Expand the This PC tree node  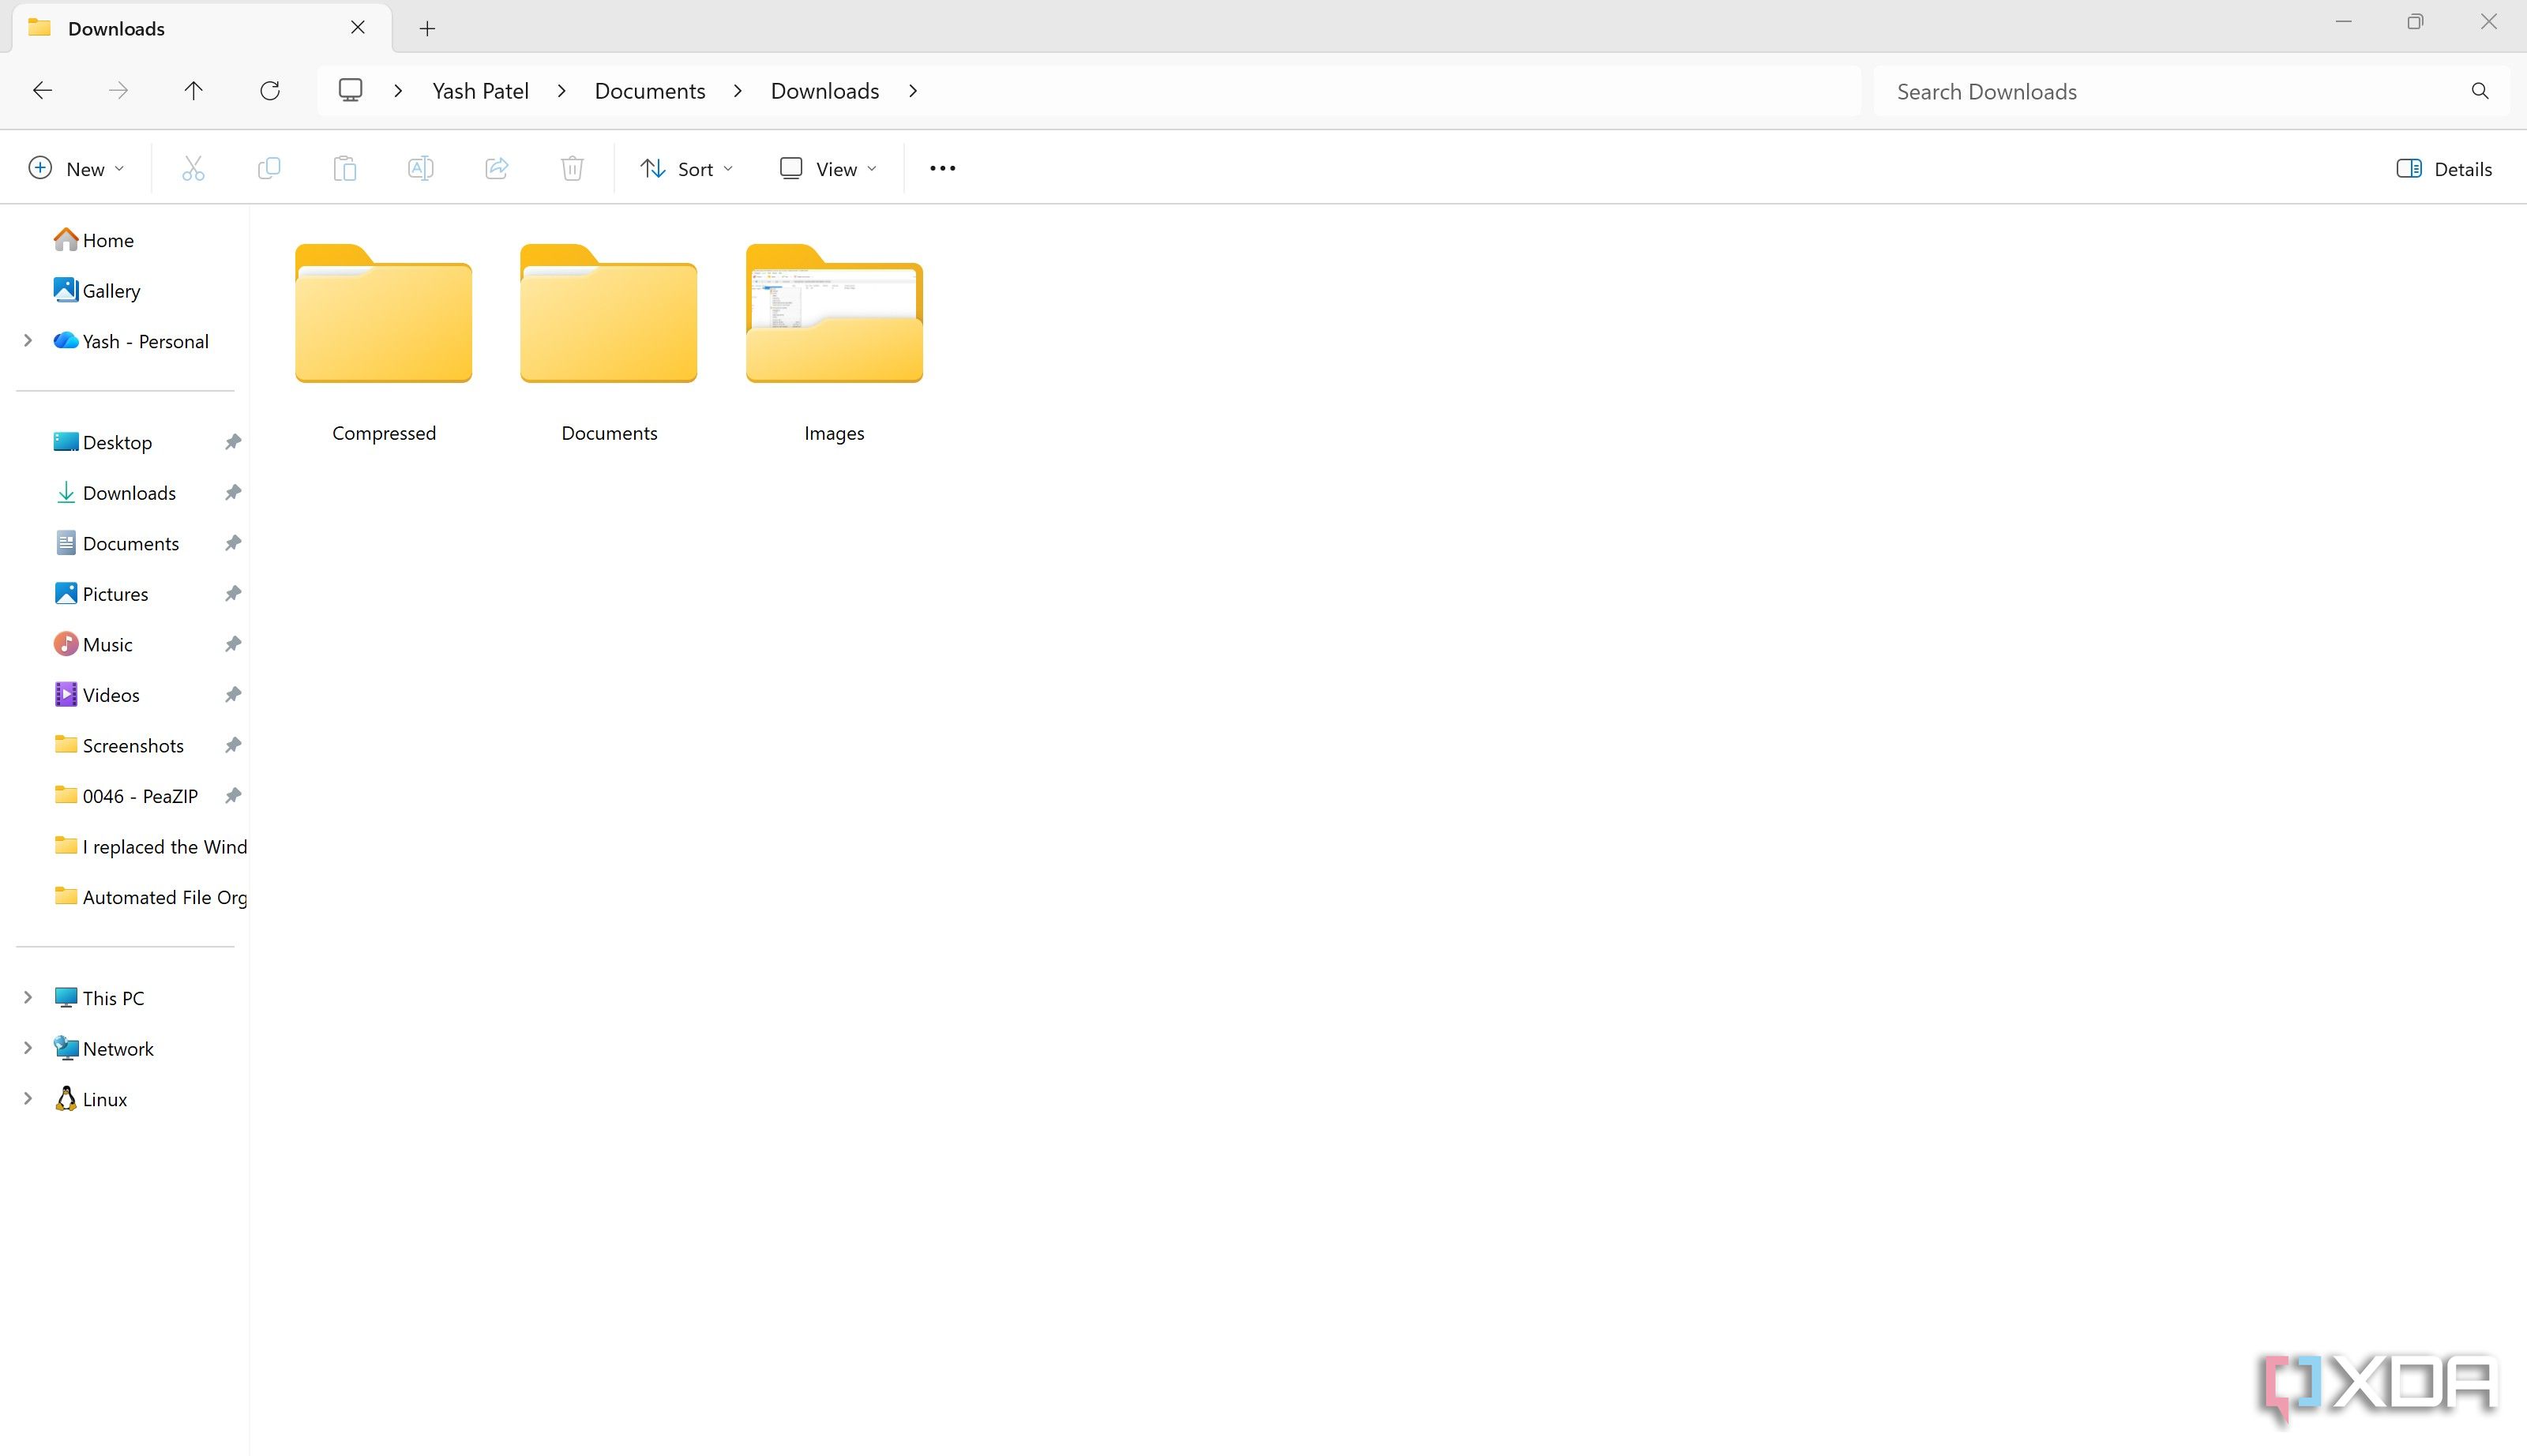(x=28, y=998)
